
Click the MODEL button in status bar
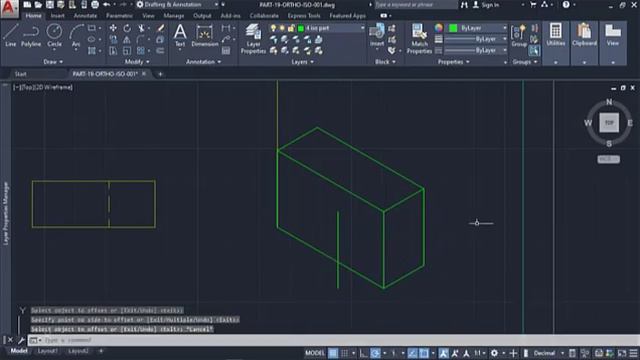pos(315,353)
